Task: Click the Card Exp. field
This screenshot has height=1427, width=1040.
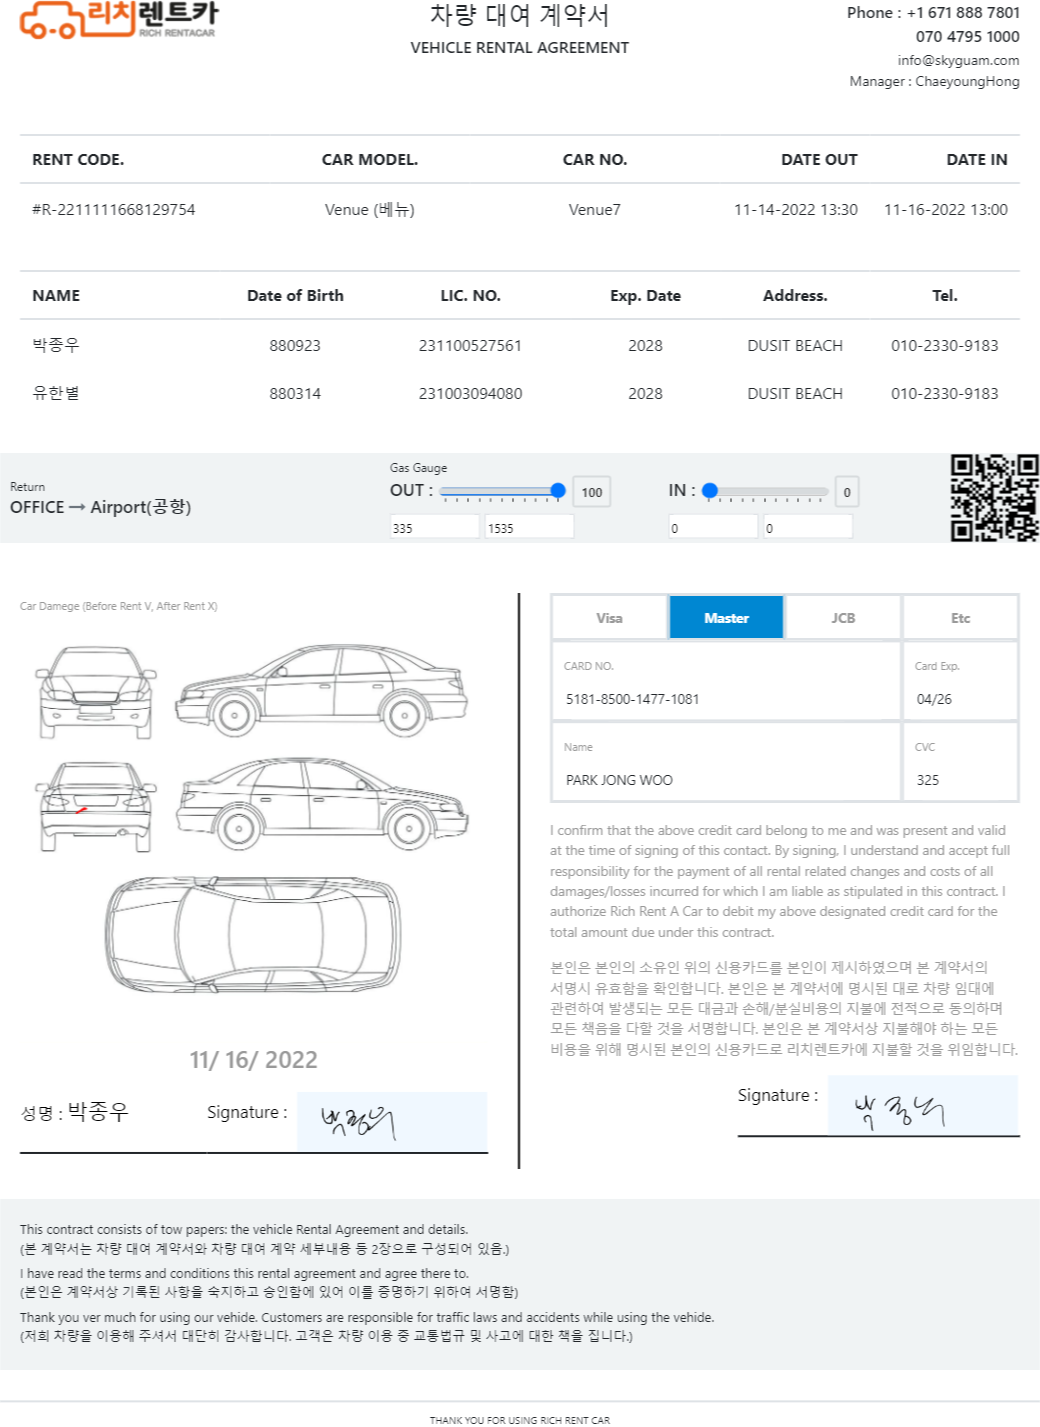Action: (960, 699)
